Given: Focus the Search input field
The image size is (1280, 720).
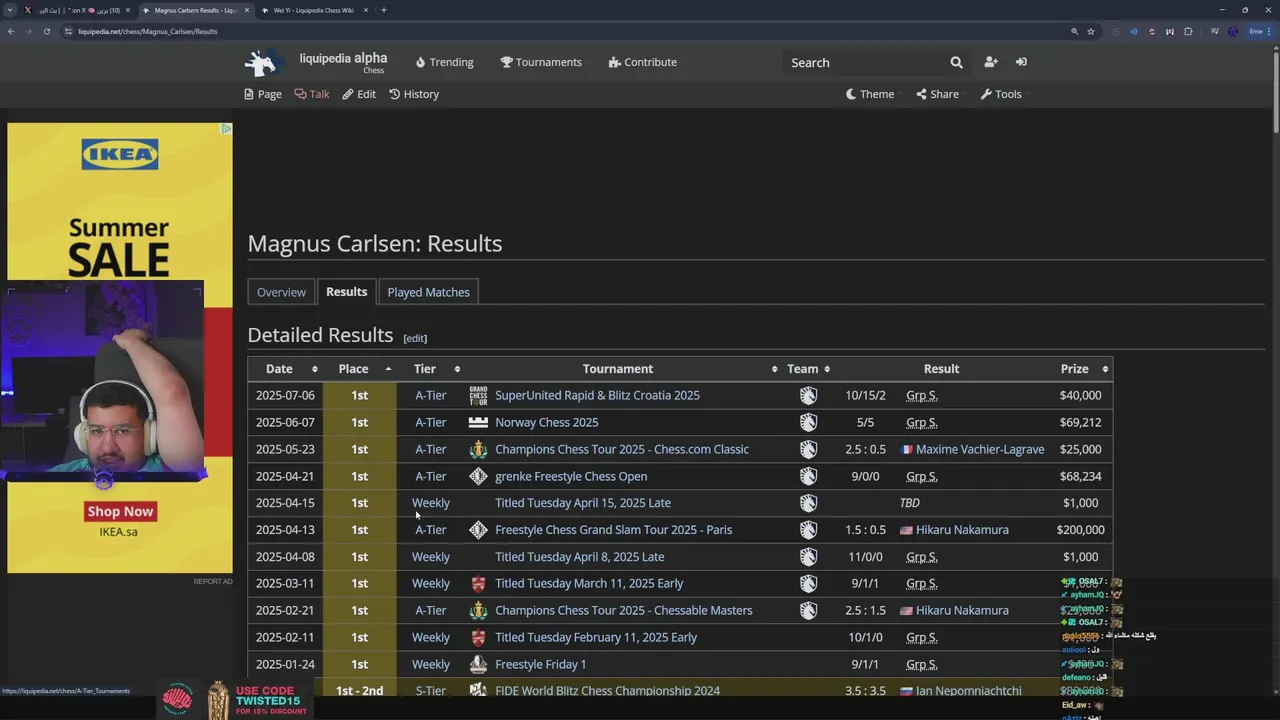Looking at the screenshot, I should [865, 62].
